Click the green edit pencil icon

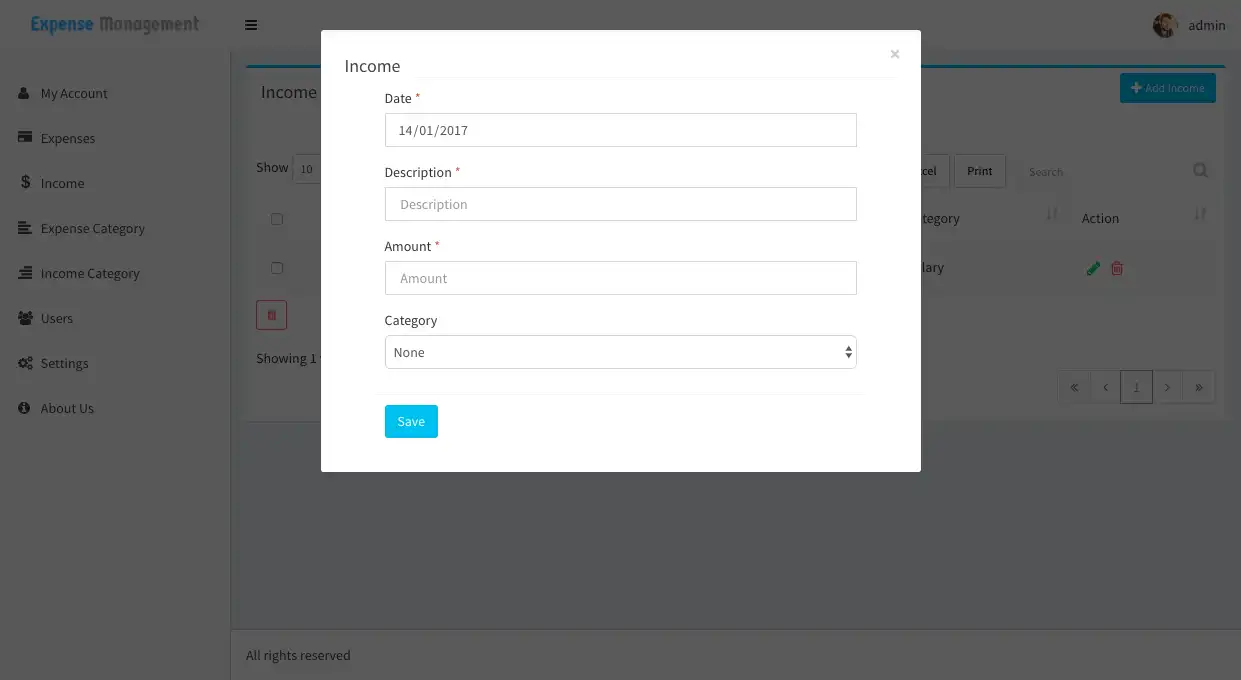pyautogui.click(x=1093, y=268)
